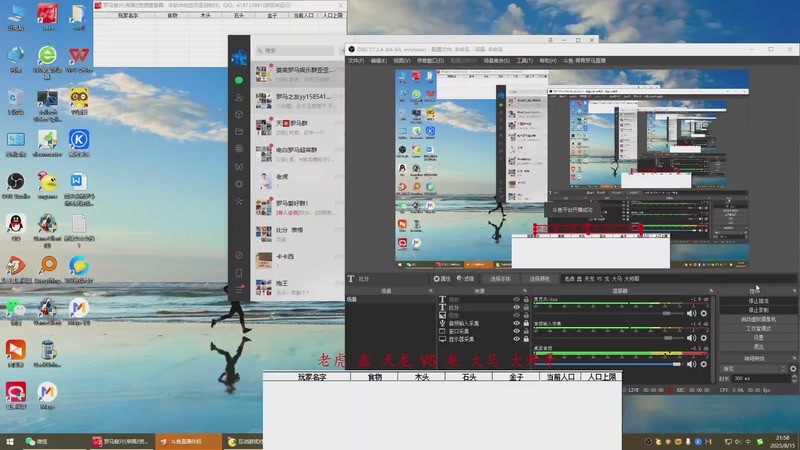Open the 帮助(H) menu in OBS

coord(548,61)
